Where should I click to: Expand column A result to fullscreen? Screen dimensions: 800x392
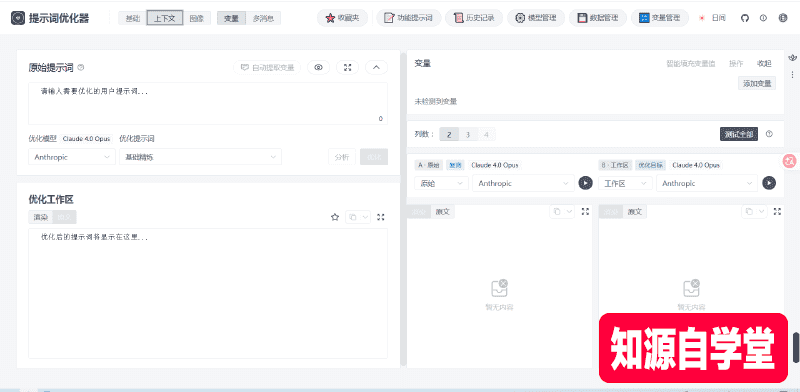pyautogui.click(x=585, y=211)
